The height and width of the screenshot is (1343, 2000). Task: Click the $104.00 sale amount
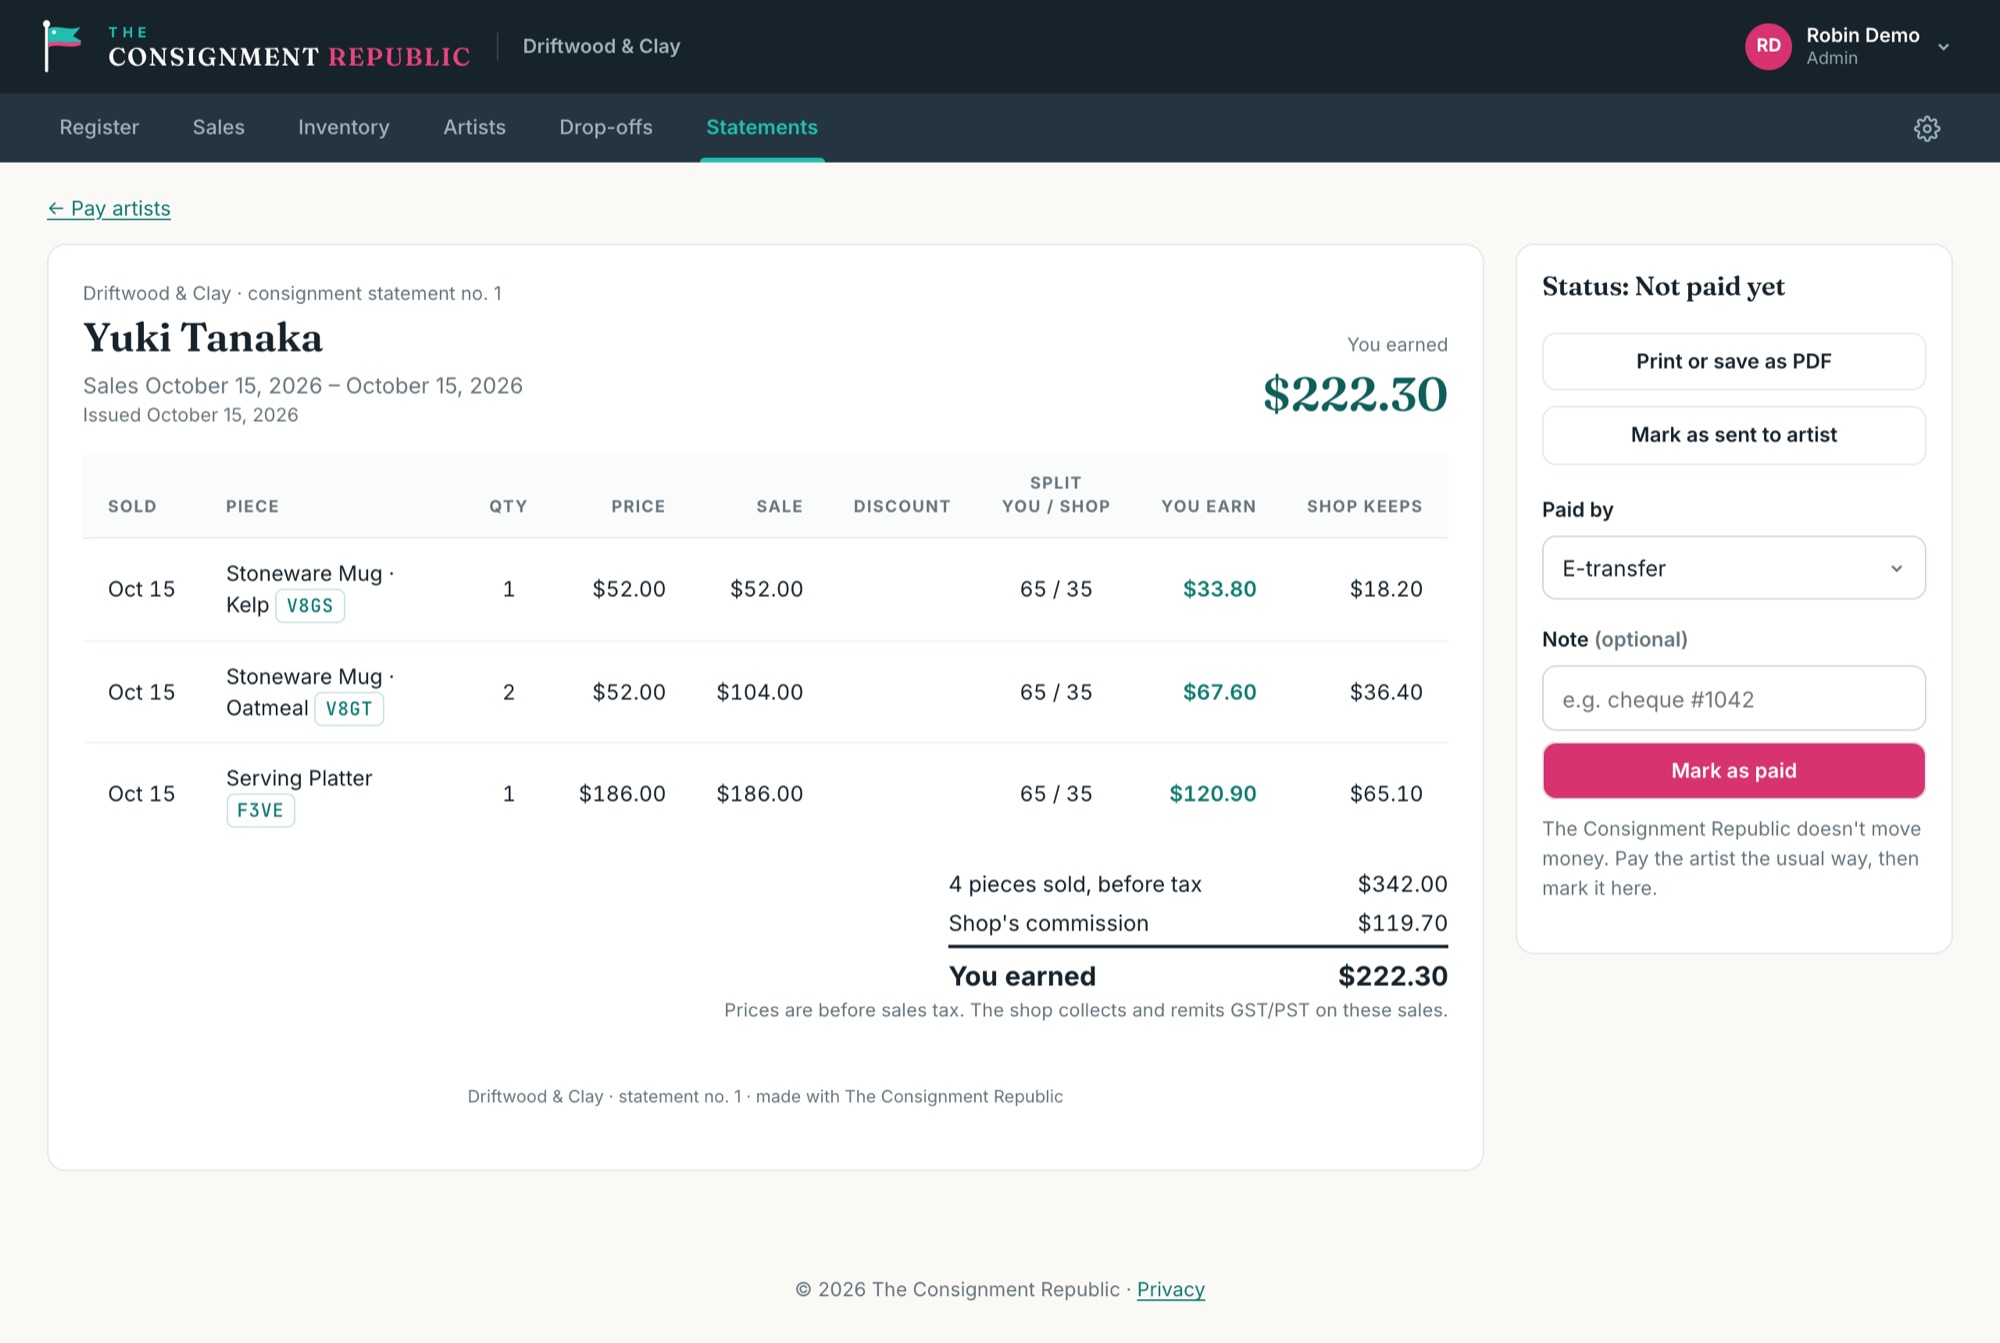pos(759,692)
